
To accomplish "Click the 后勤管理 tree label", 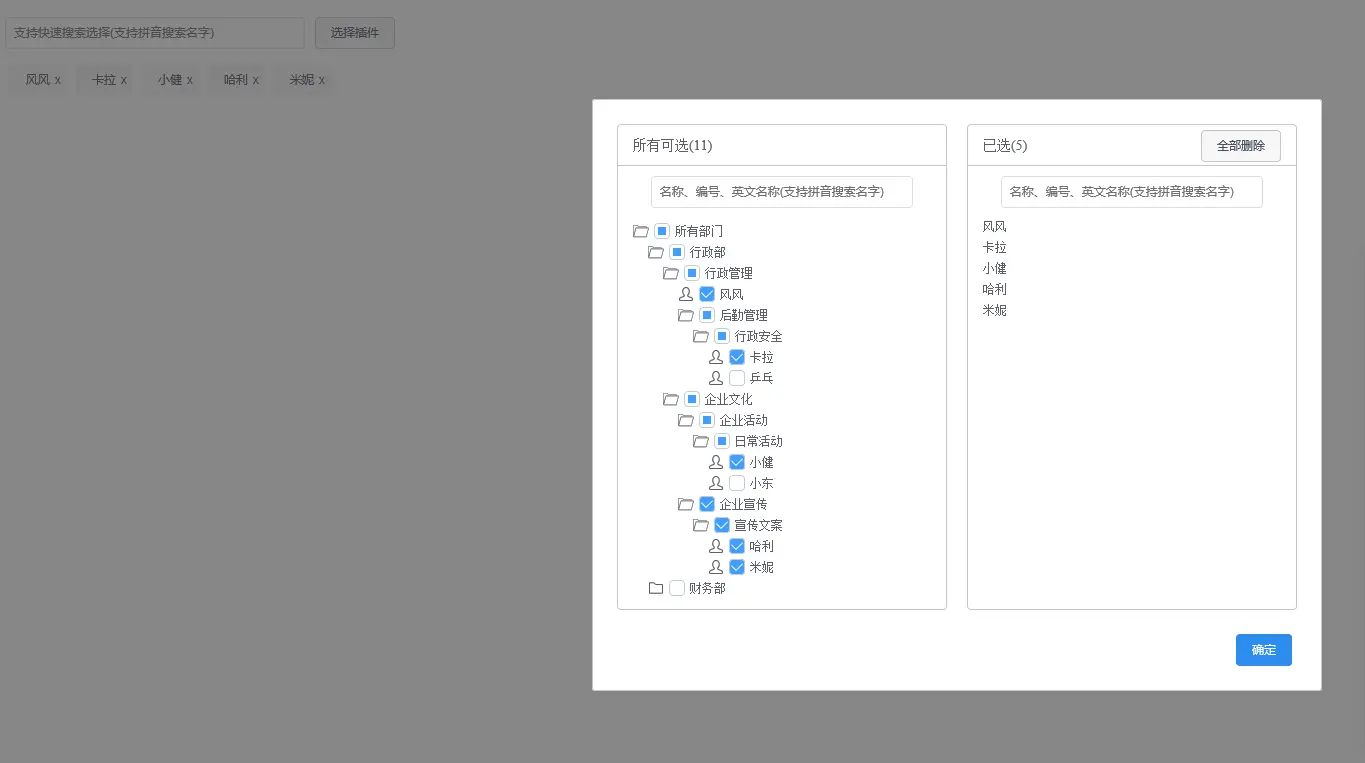I will pos(744,315).
